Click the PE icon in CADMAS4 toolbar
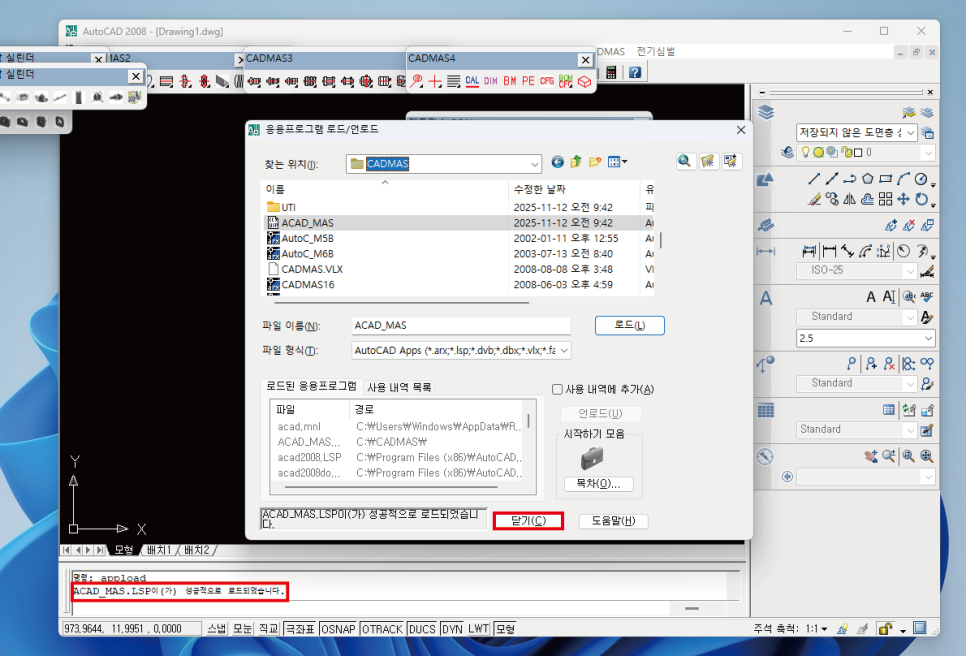Viewport: 966px width, 656px height. pos(528,81)
